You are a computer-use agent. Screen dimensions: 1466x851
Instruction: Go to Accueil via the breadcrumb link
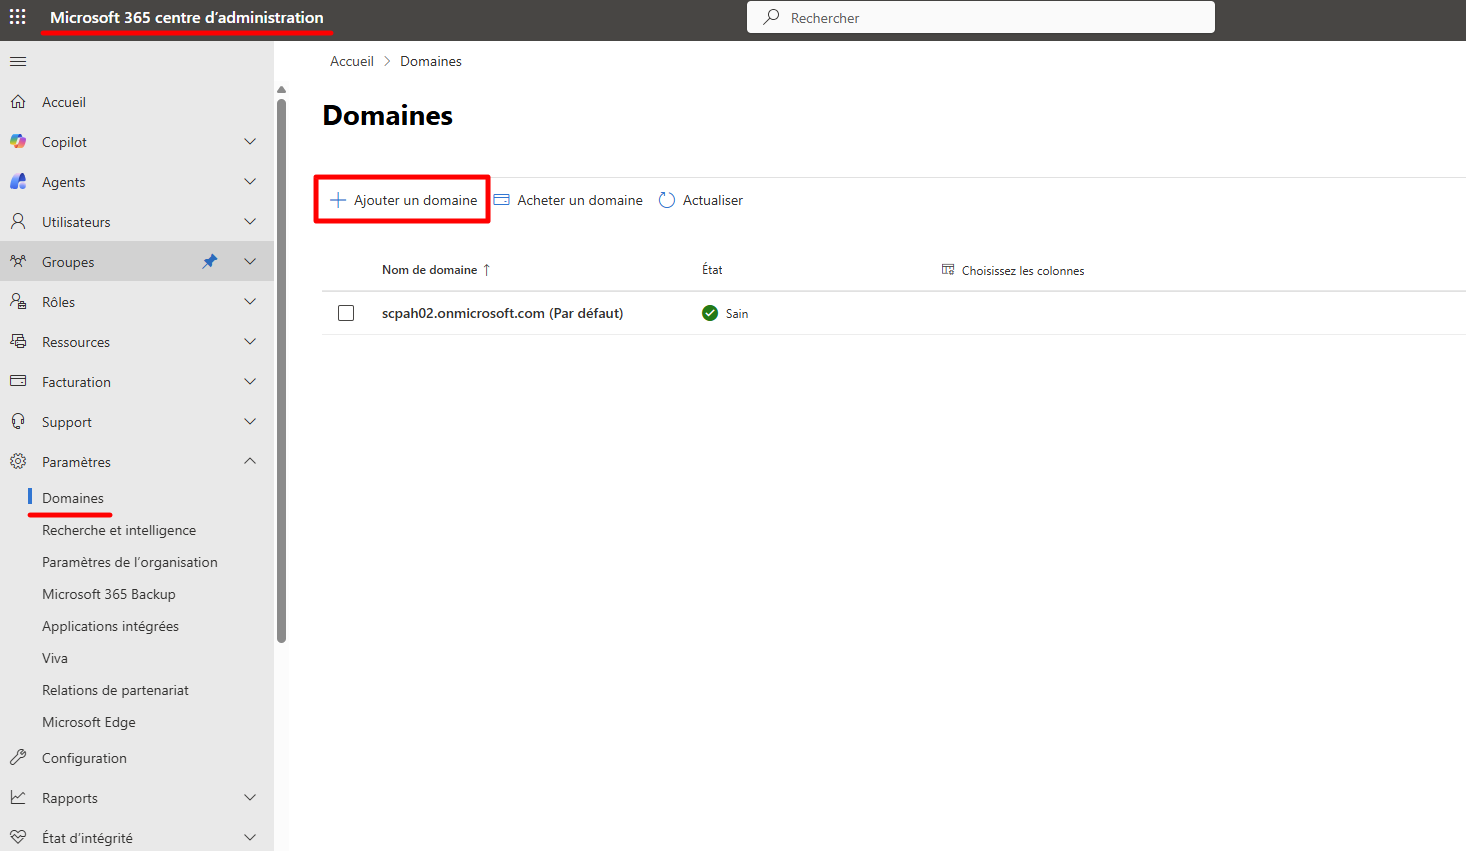[352, 61]
